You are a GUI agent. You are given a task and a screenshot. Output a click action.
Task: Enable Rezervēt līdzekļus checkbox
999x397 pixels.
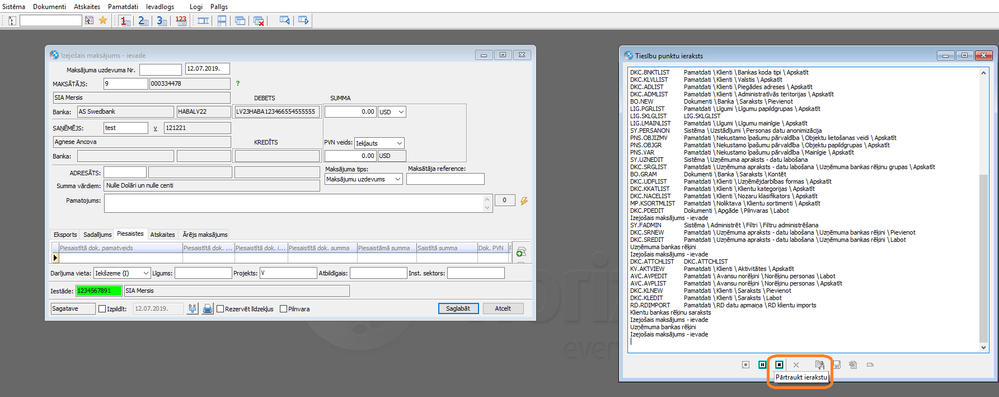pyautogui.click(x=220, y=309)
